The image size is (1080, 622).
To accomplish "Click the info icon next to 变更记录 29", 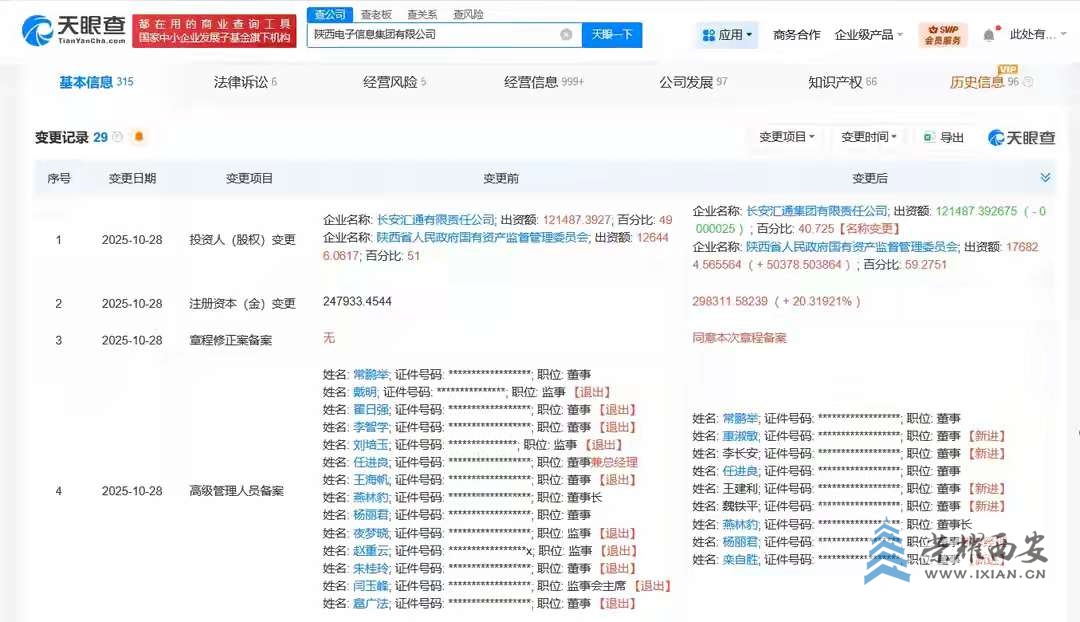I will coord(118,137).
